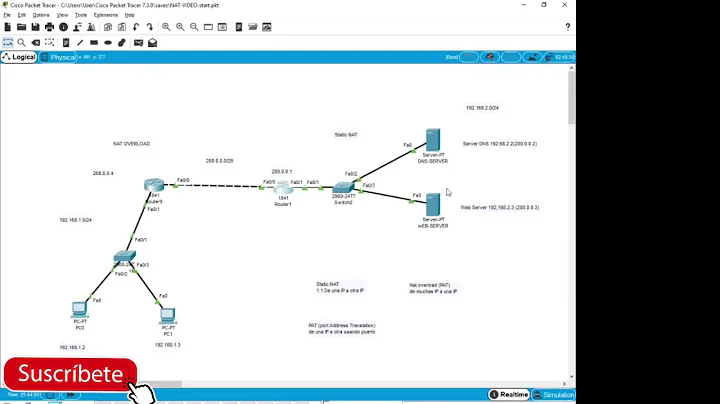Print the workspace with printer icon
This screenshot has width=720, height=404.
(x=49, y=27)
